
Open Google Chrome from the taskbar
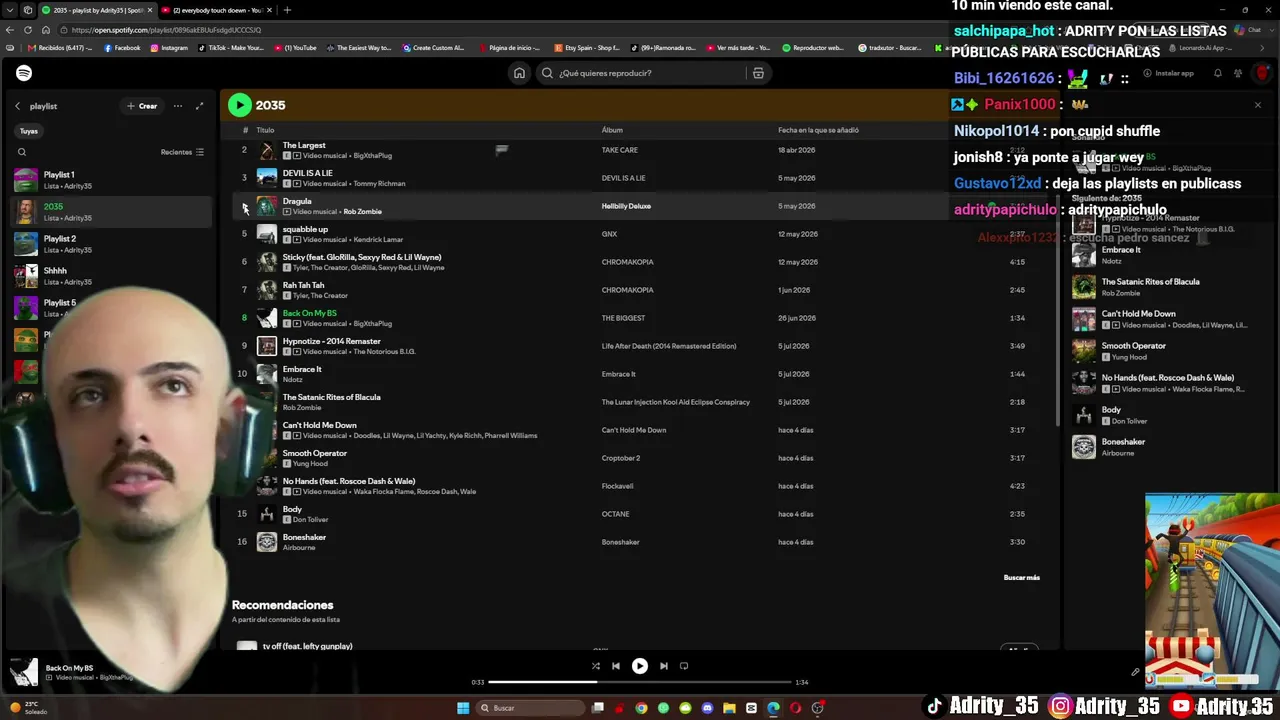point(641,708)
